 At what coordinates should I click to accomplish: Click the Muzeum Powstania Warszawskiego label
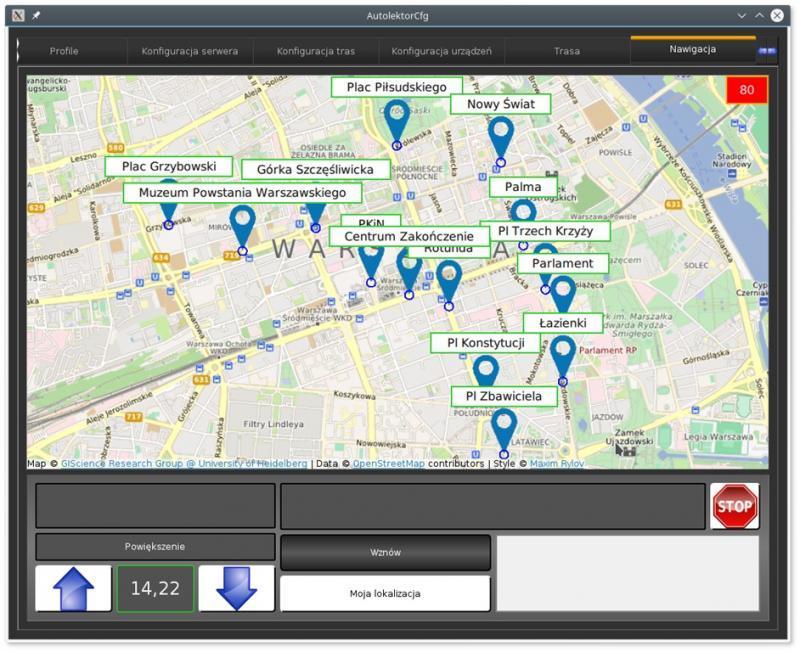coord(242,193)
